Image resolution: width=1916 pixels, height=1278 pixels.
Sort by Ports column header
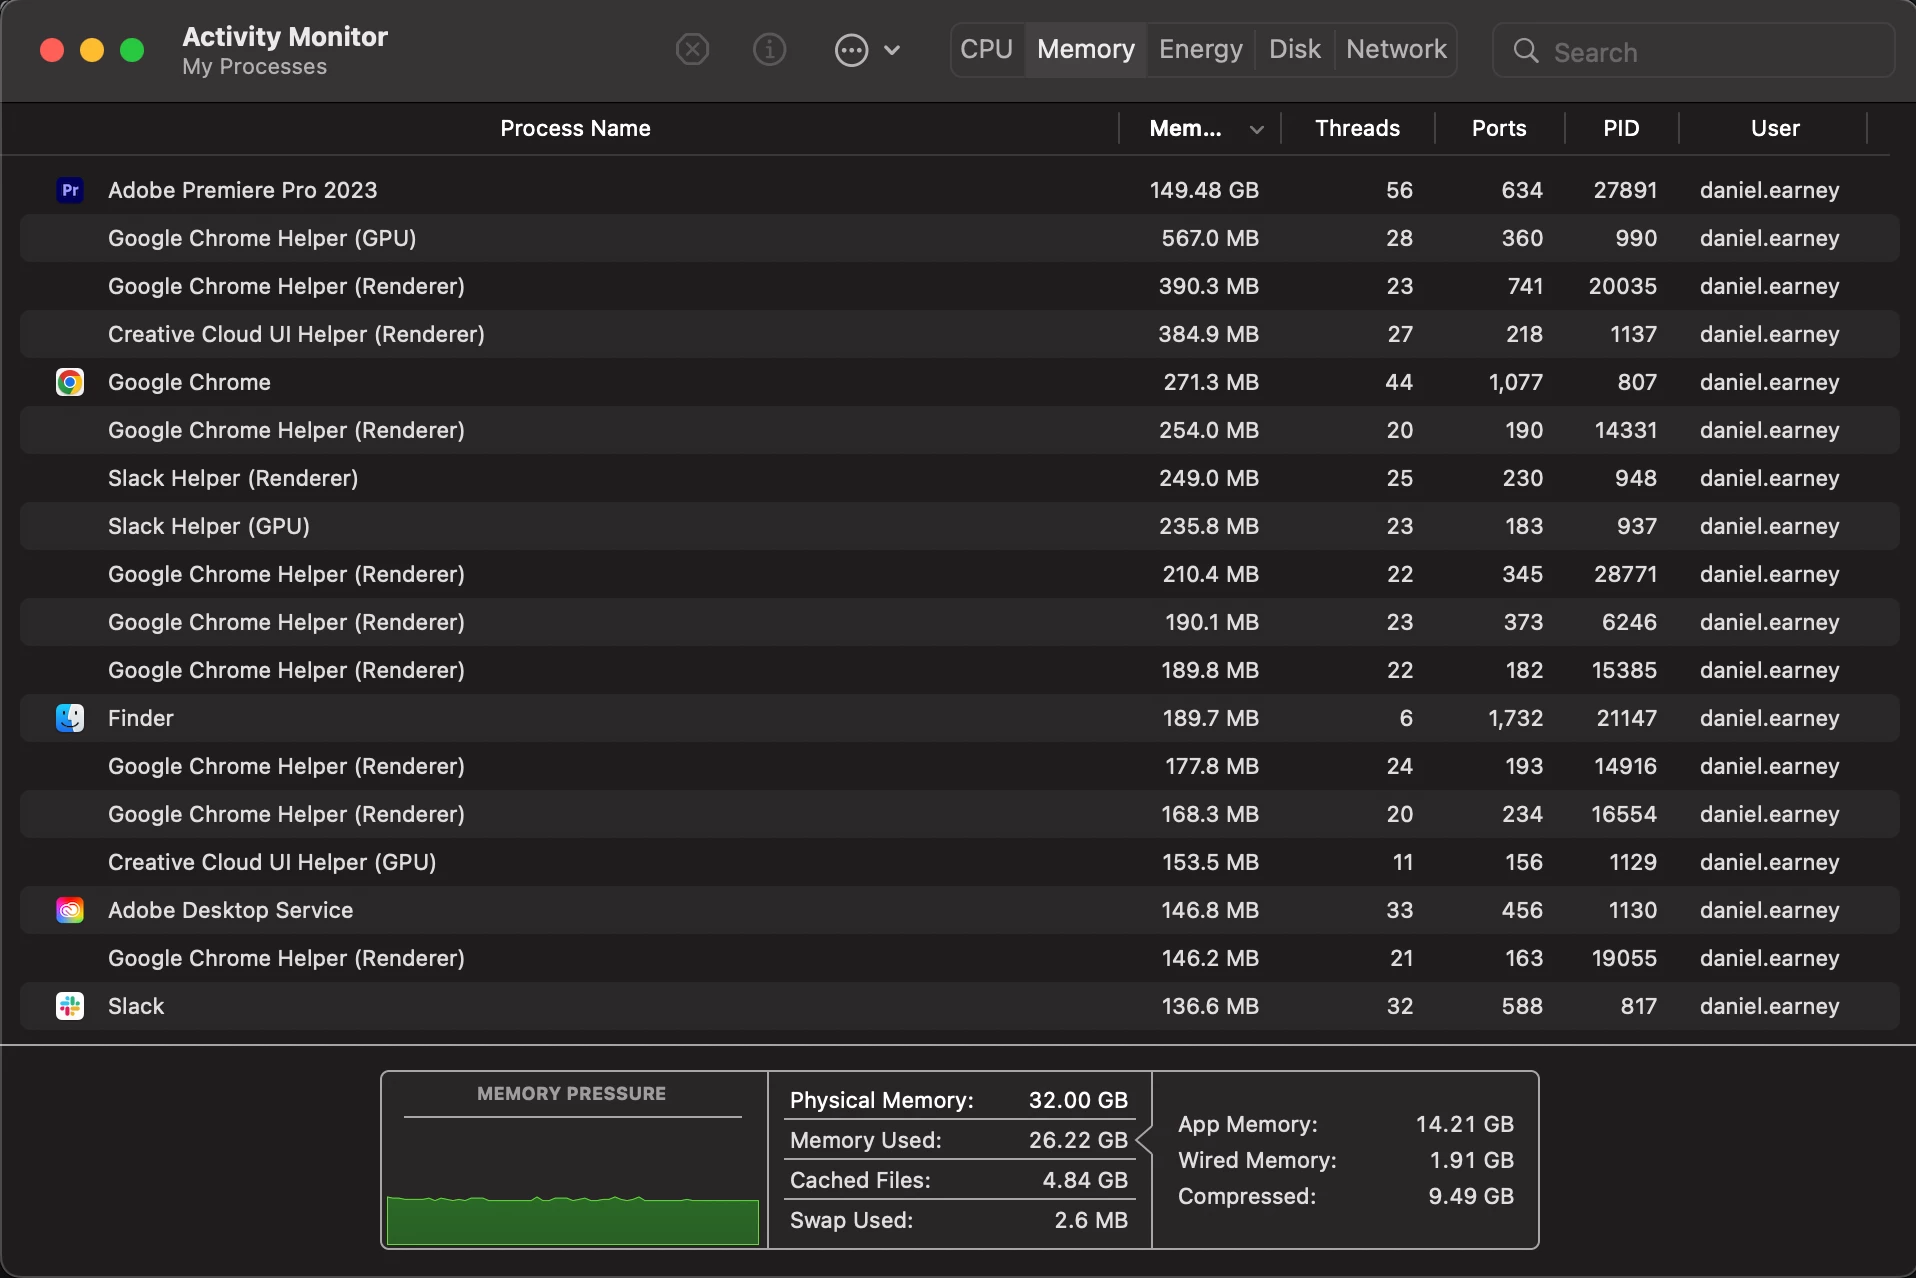coord(1499,128)
